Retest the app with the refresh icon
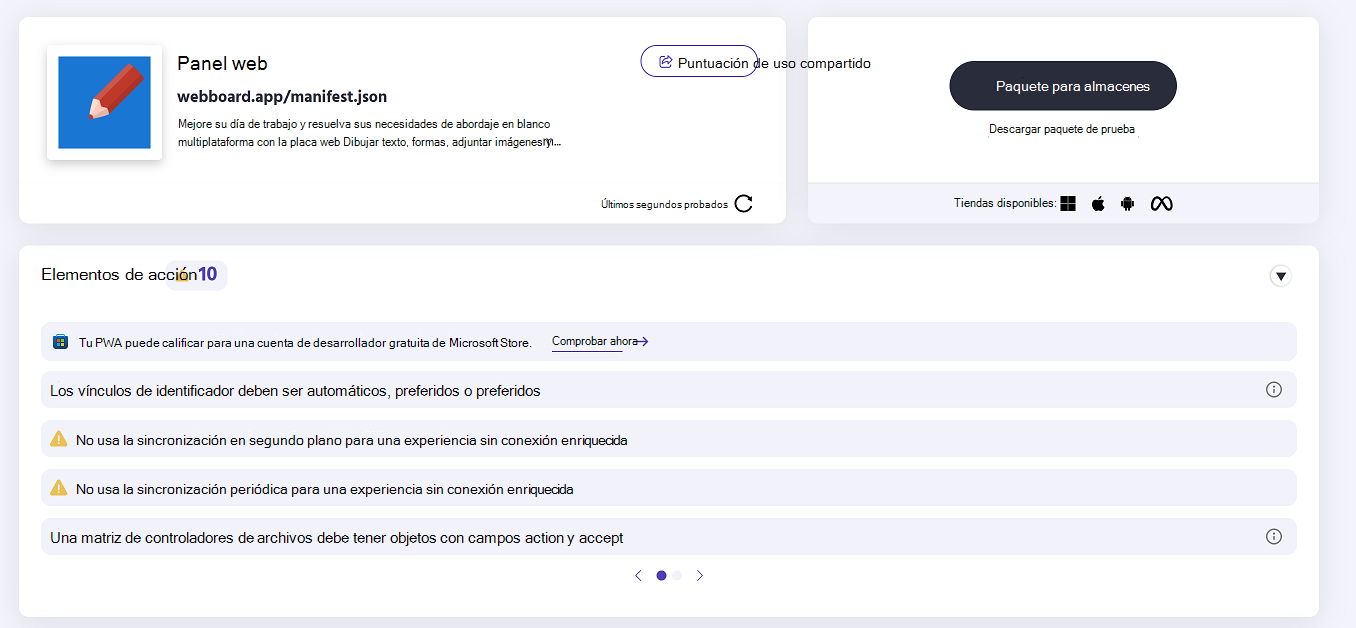 tap(741, 203)
